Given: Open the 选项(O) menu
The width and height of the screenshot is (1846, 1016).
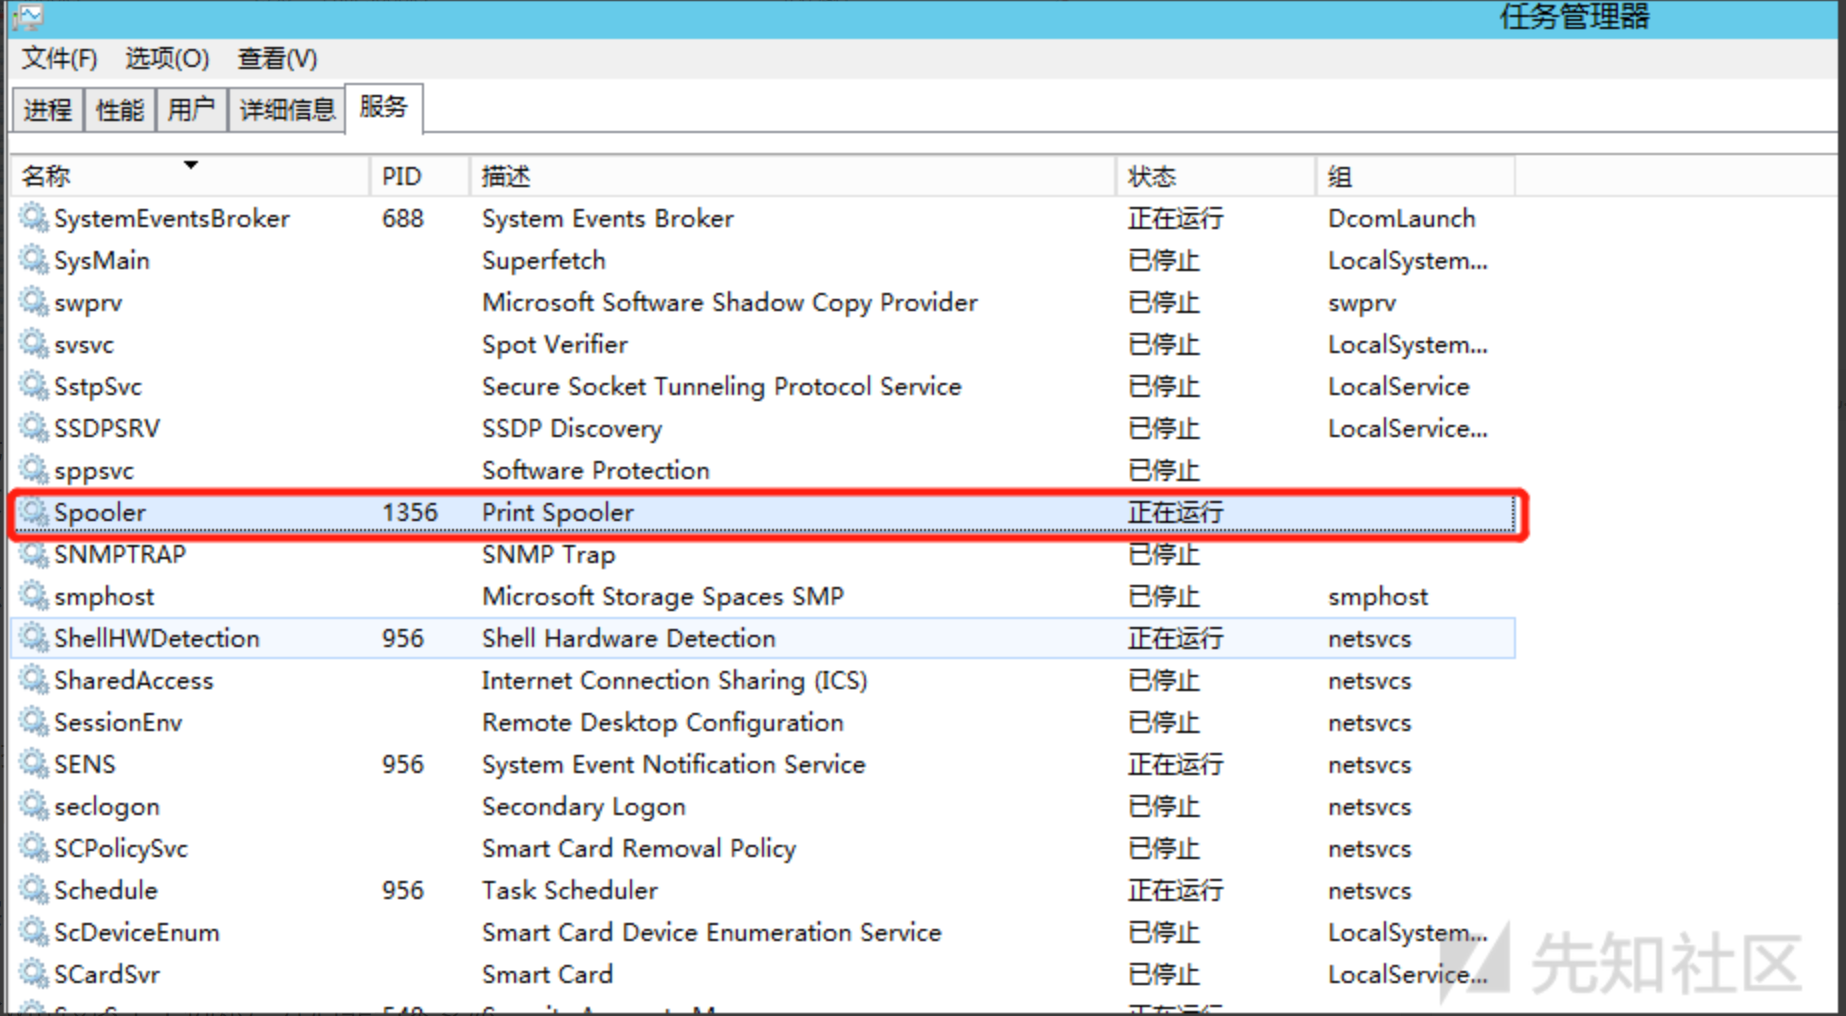Looking at the screenshot, I should click(x=167, y=59).
